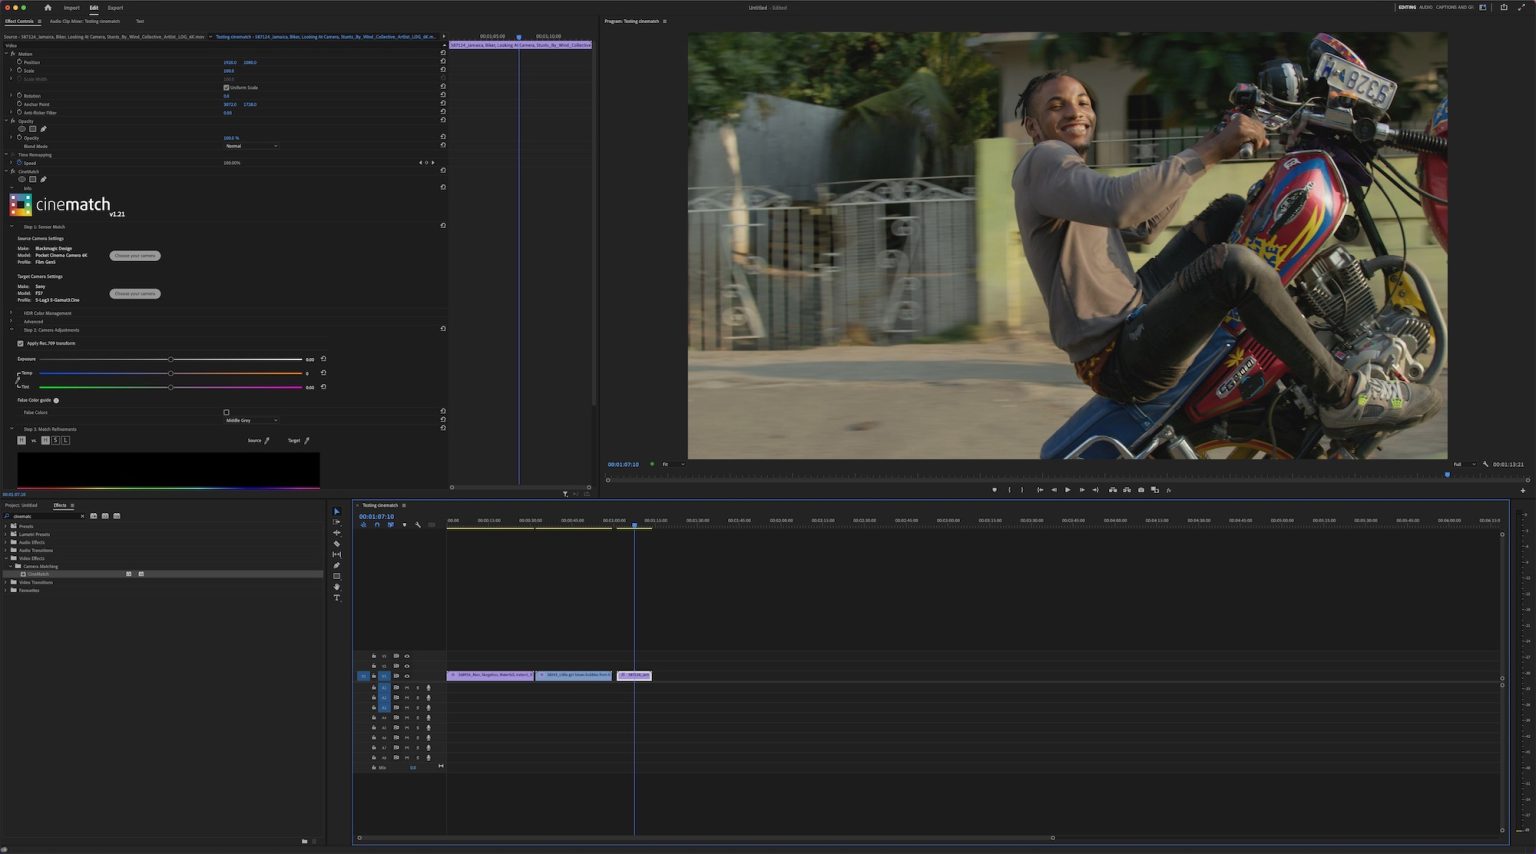
Task: Toggle visibility of video track V1
Action: [x=406, y=676]
